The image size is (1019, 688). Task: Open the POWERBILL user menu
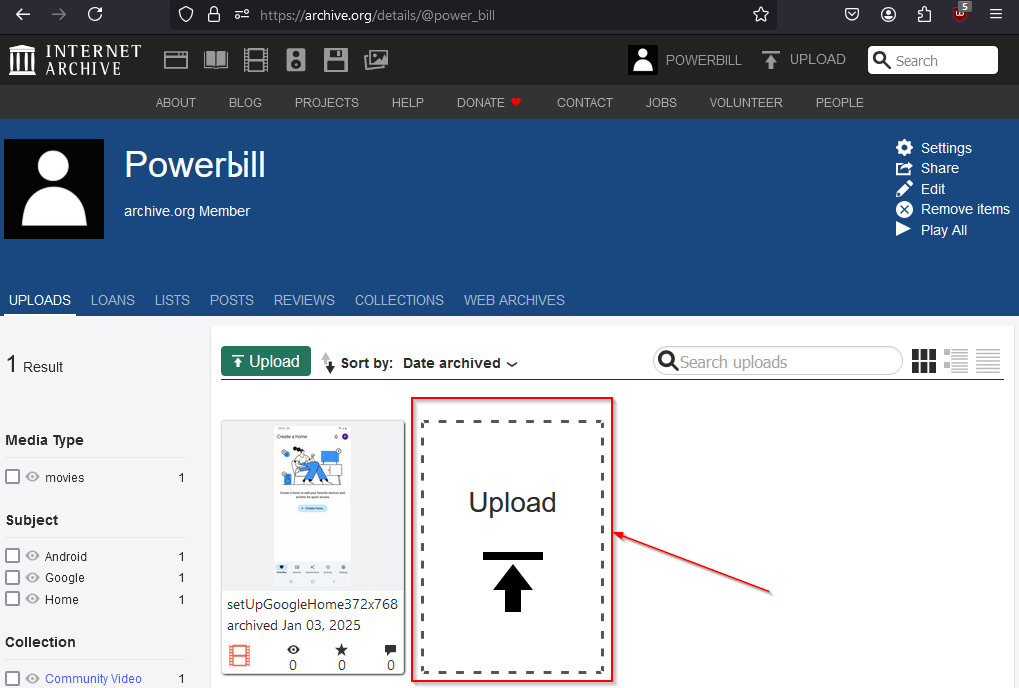coord(685,60)
